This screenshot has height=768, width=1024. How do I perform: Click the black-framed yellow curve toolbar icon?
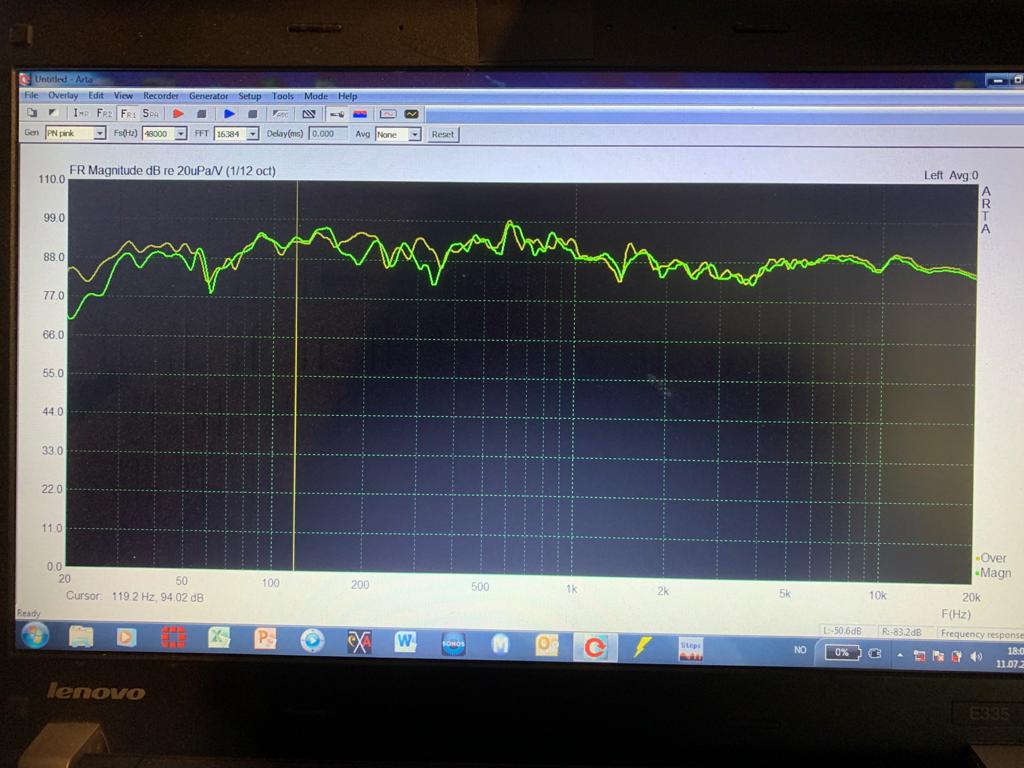pyautogui.click(x=411, y=114)
